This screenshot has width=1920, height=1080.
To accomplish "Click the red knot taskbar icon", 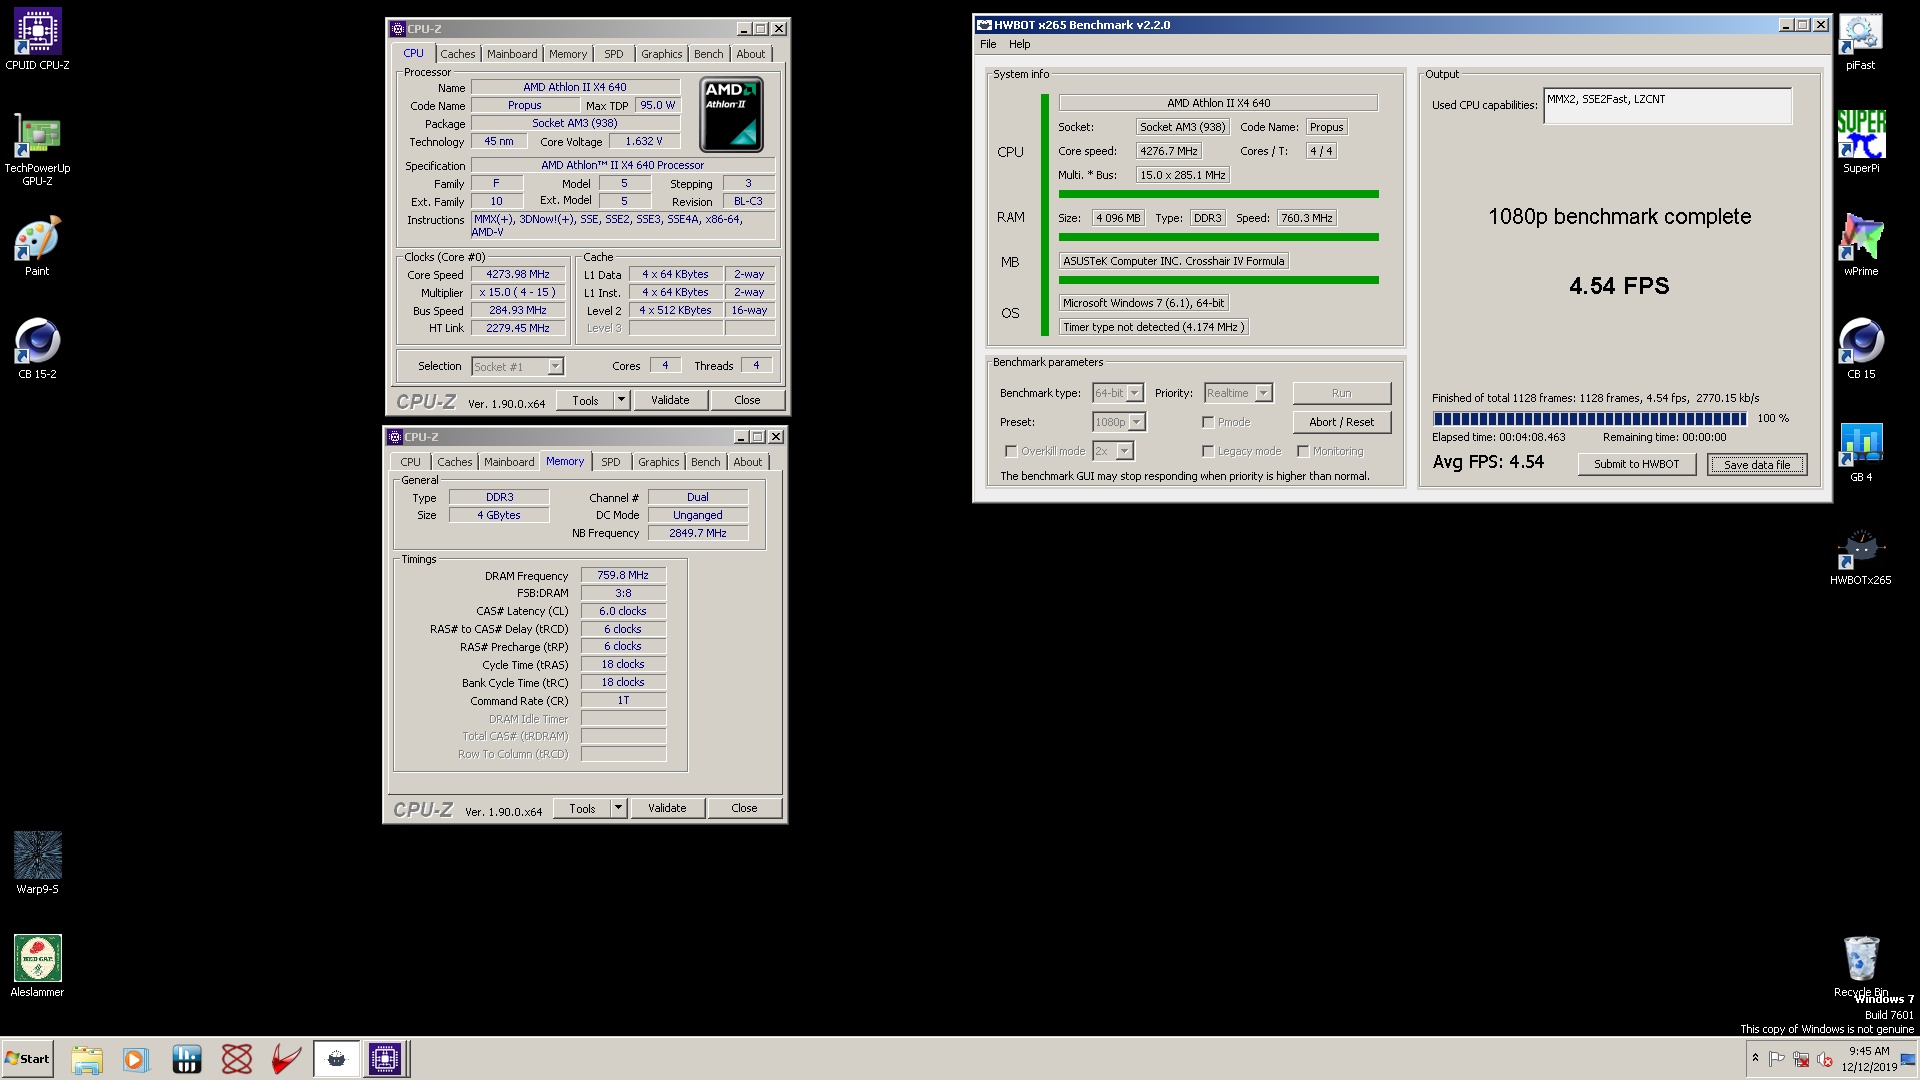I will coord(237,1059).
